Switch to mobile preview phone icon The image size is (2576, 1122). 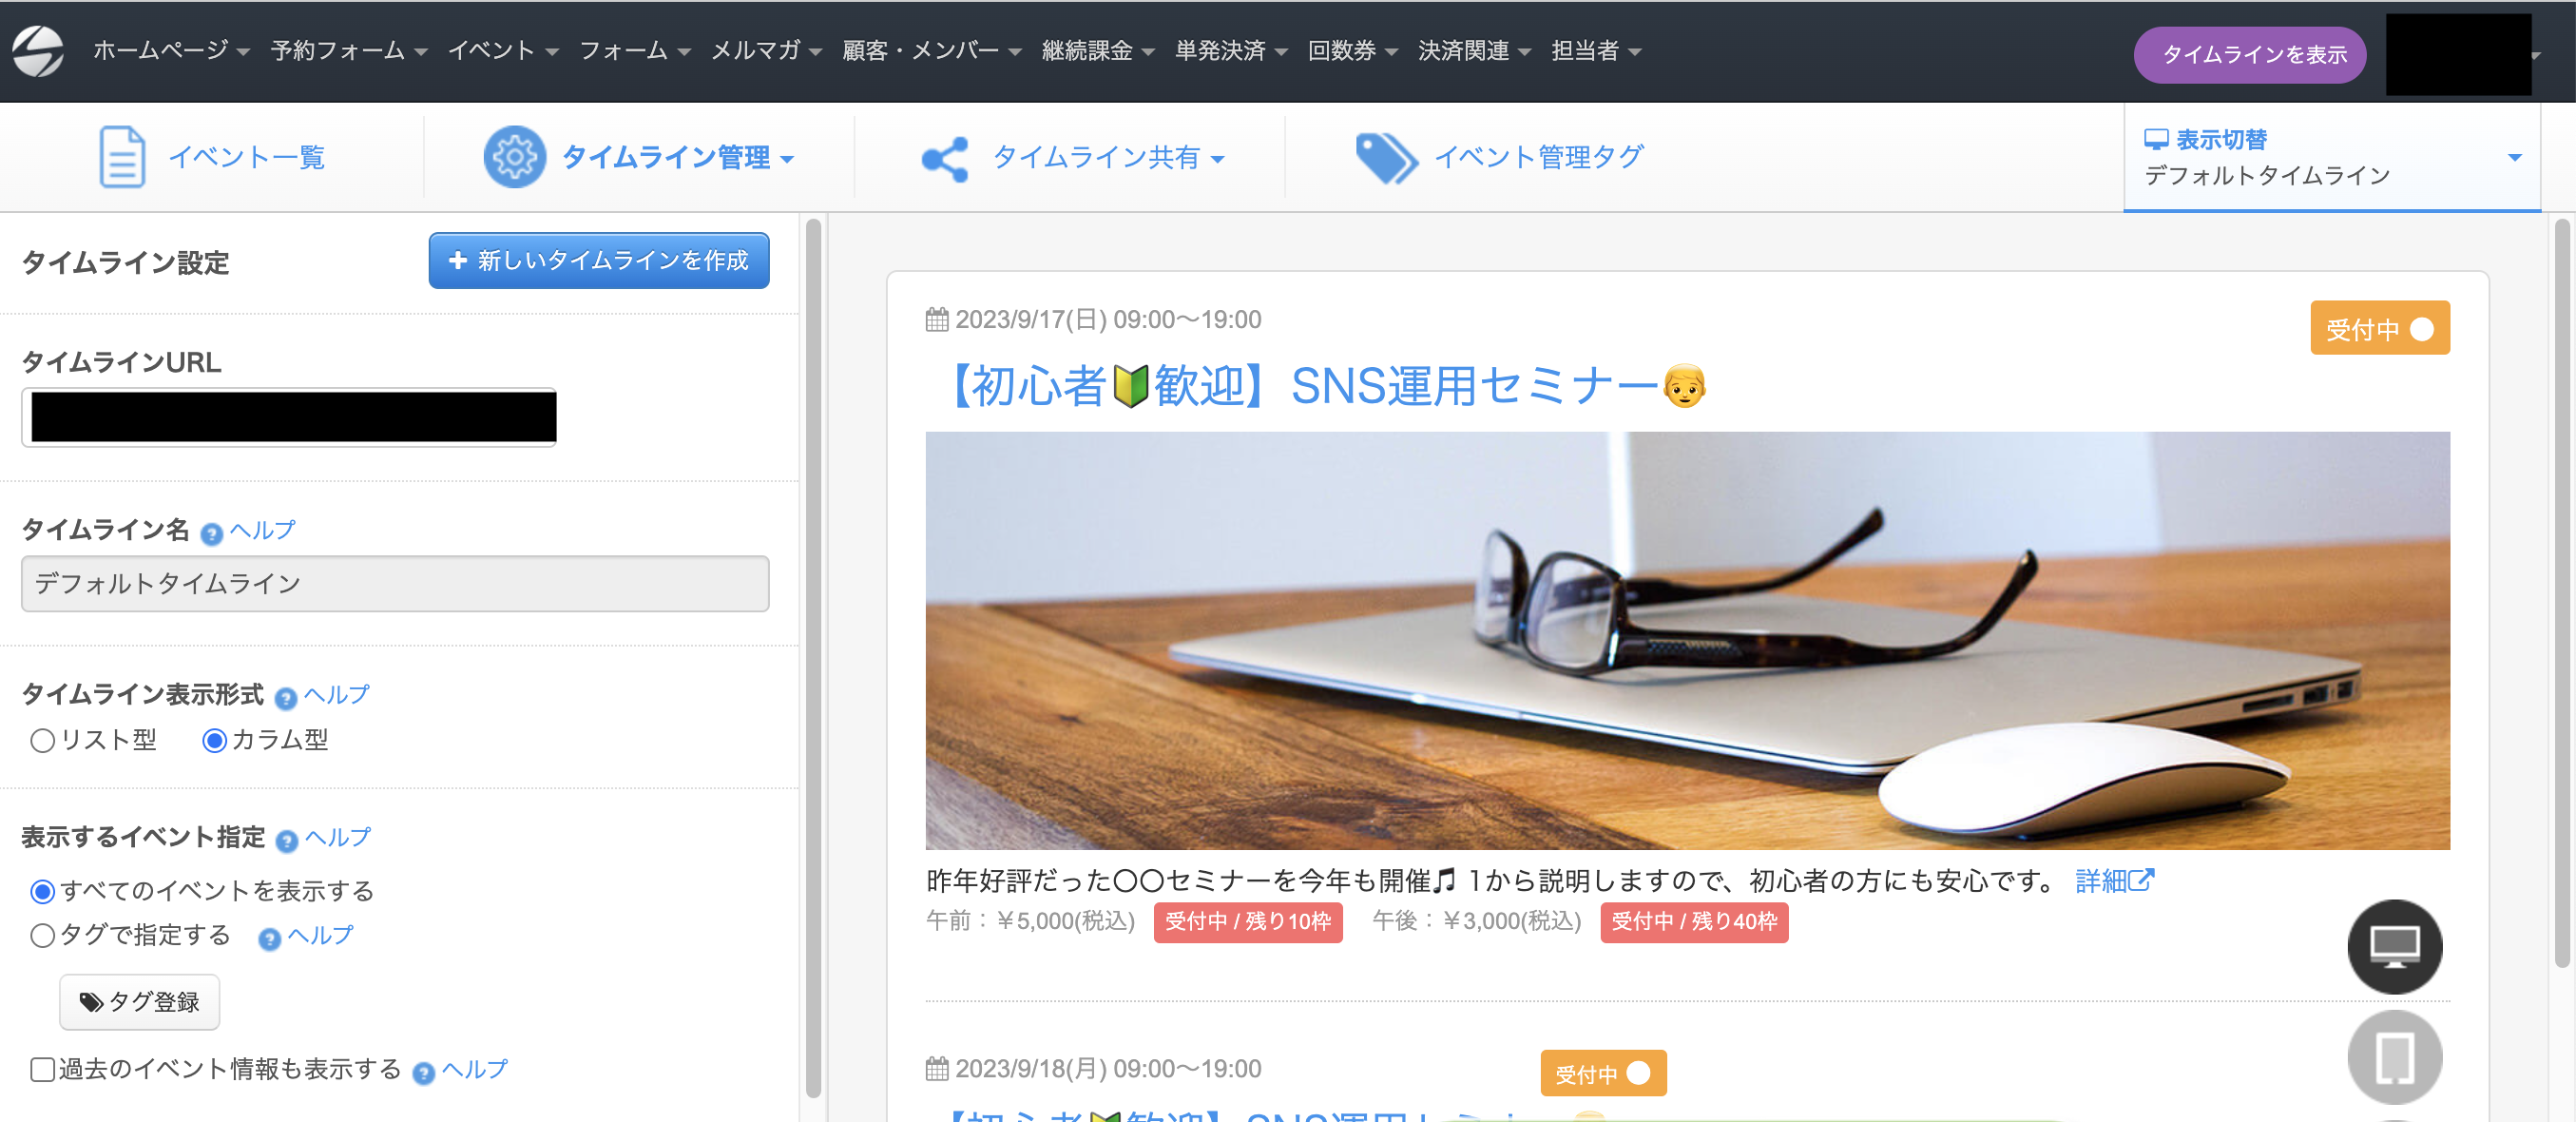pyautogui.click(x=2394, y=1056)
